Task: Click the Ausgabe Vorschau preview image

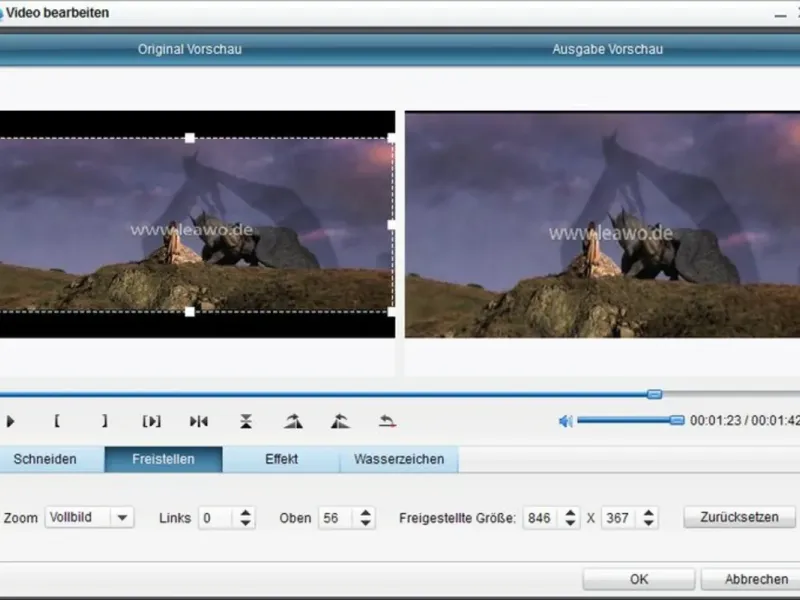Action: click(603, 224)
